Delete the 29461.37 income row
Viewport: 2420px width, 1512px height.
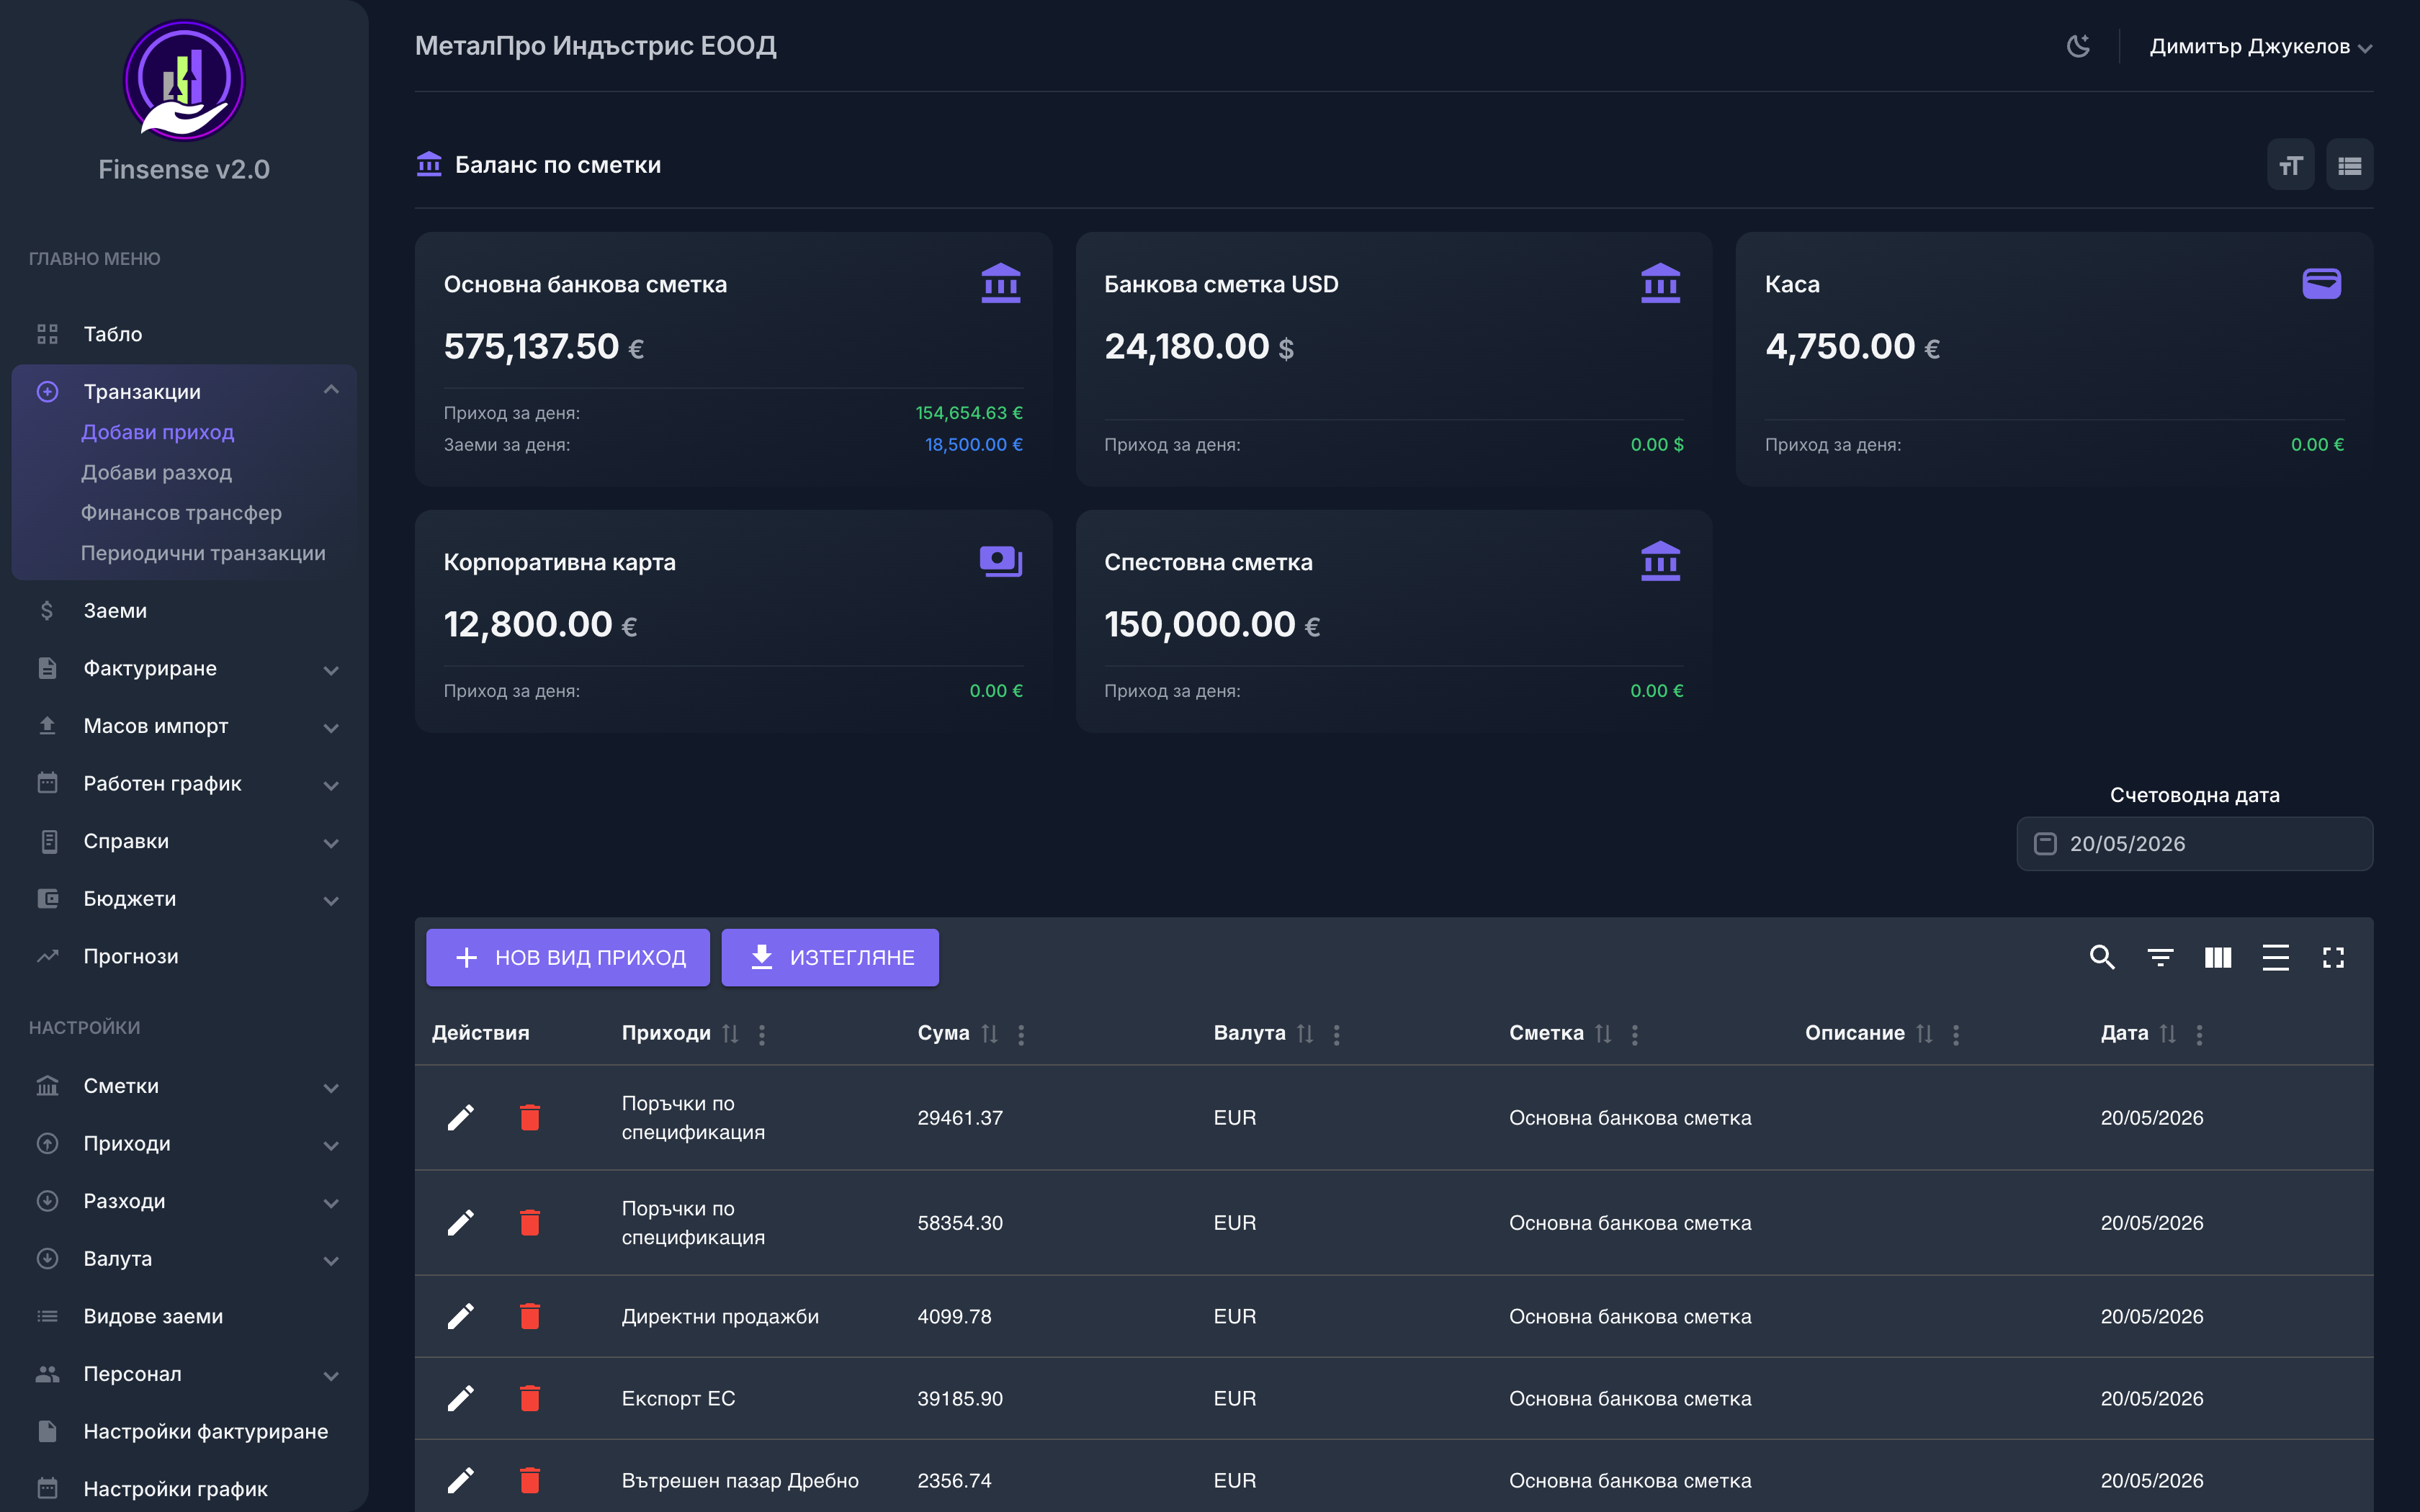click(x=530, y=1117)
